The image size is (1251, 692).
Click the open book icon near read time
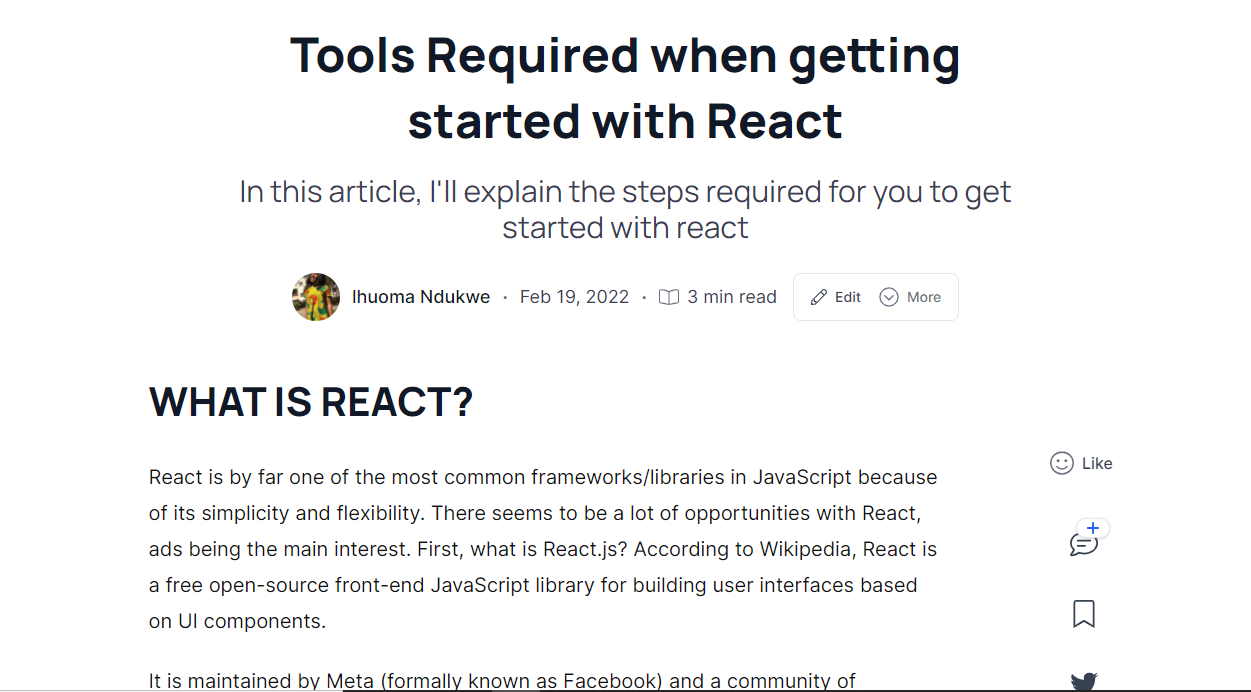coord(669,297)
